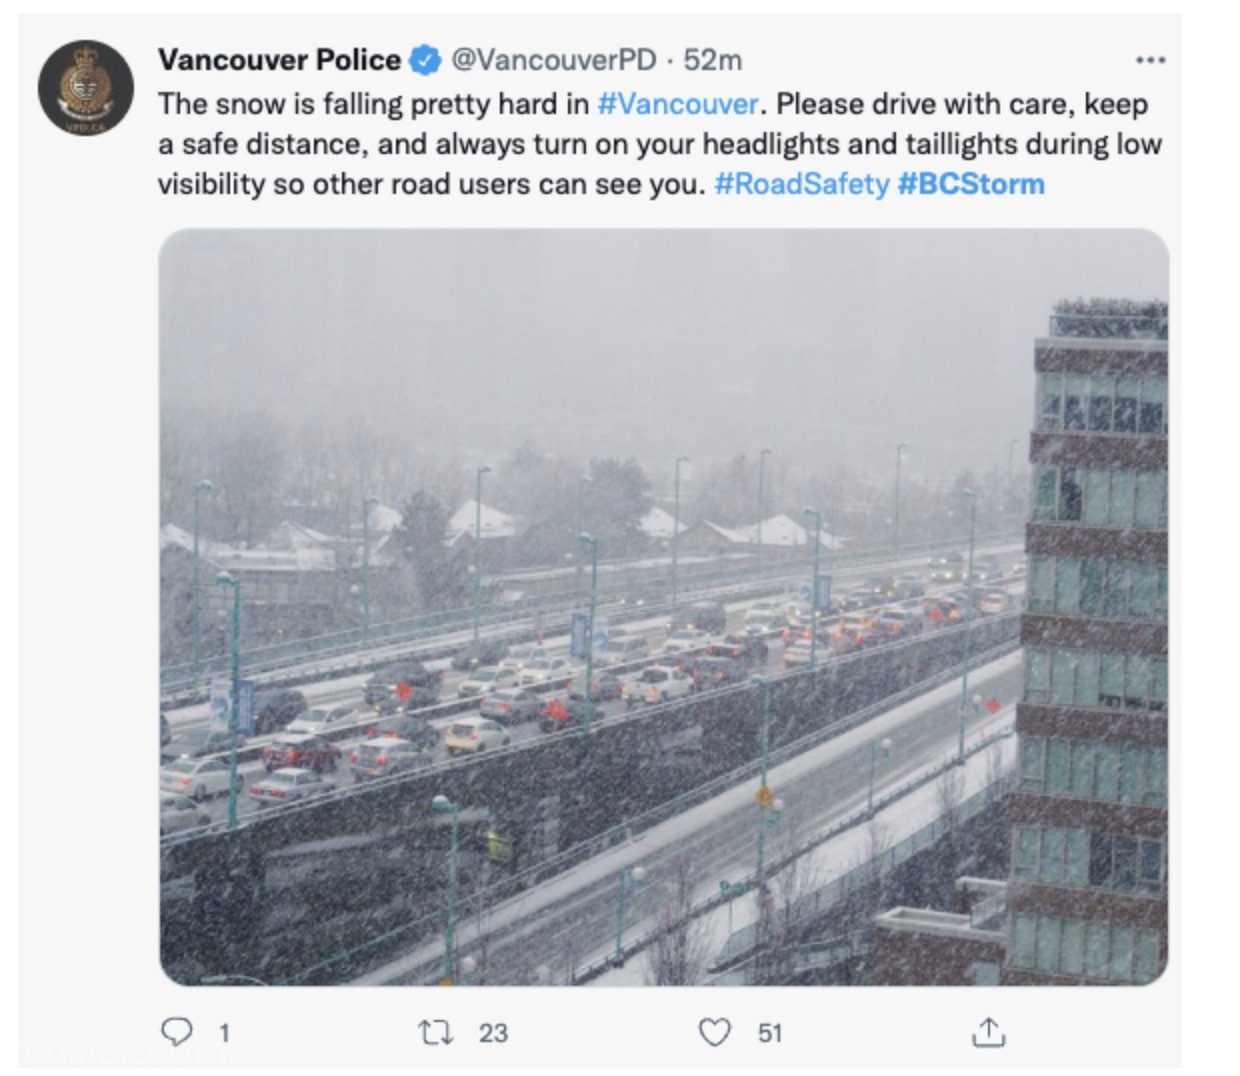1240x1076 pixels.
Task: Open the three-dot more options menu
Action: click(1151, 61)
